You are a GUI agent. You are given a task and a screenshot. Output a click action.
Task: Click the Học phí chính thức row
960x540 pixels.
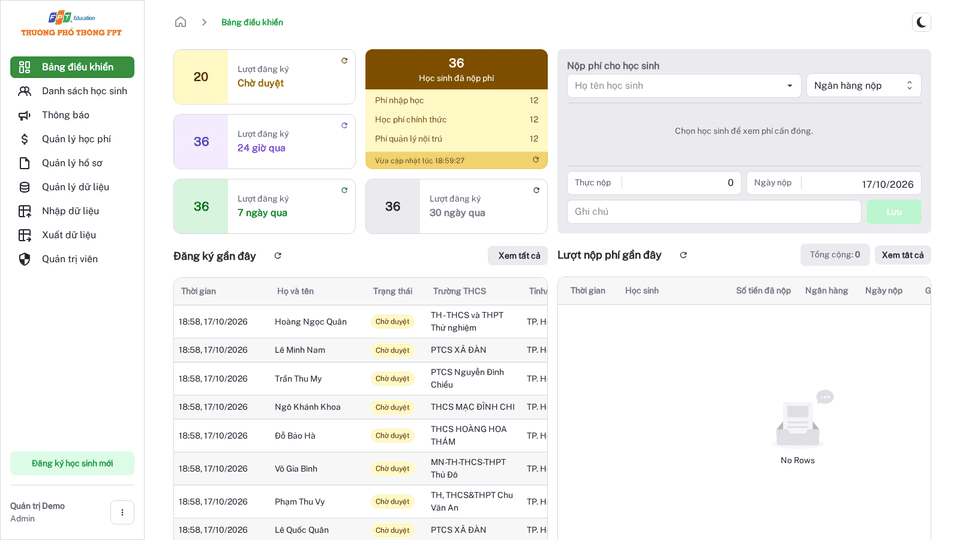point(456,119)
